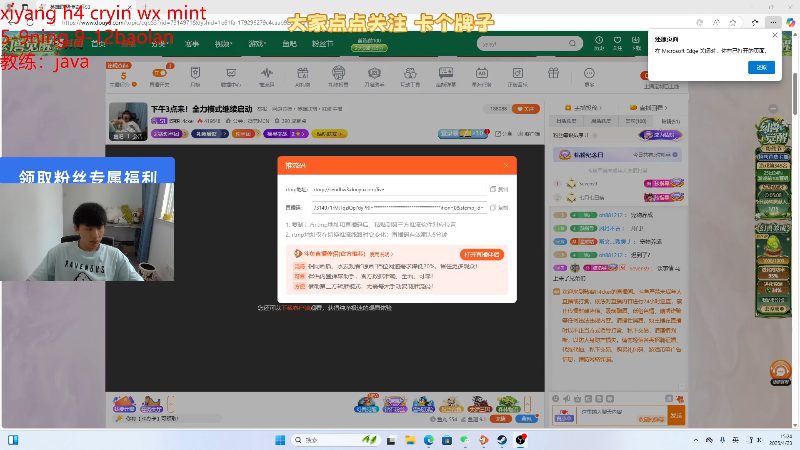Open the purple tag with star count
Viewport: 800px width, 450px height.
[x=286, y=134]
